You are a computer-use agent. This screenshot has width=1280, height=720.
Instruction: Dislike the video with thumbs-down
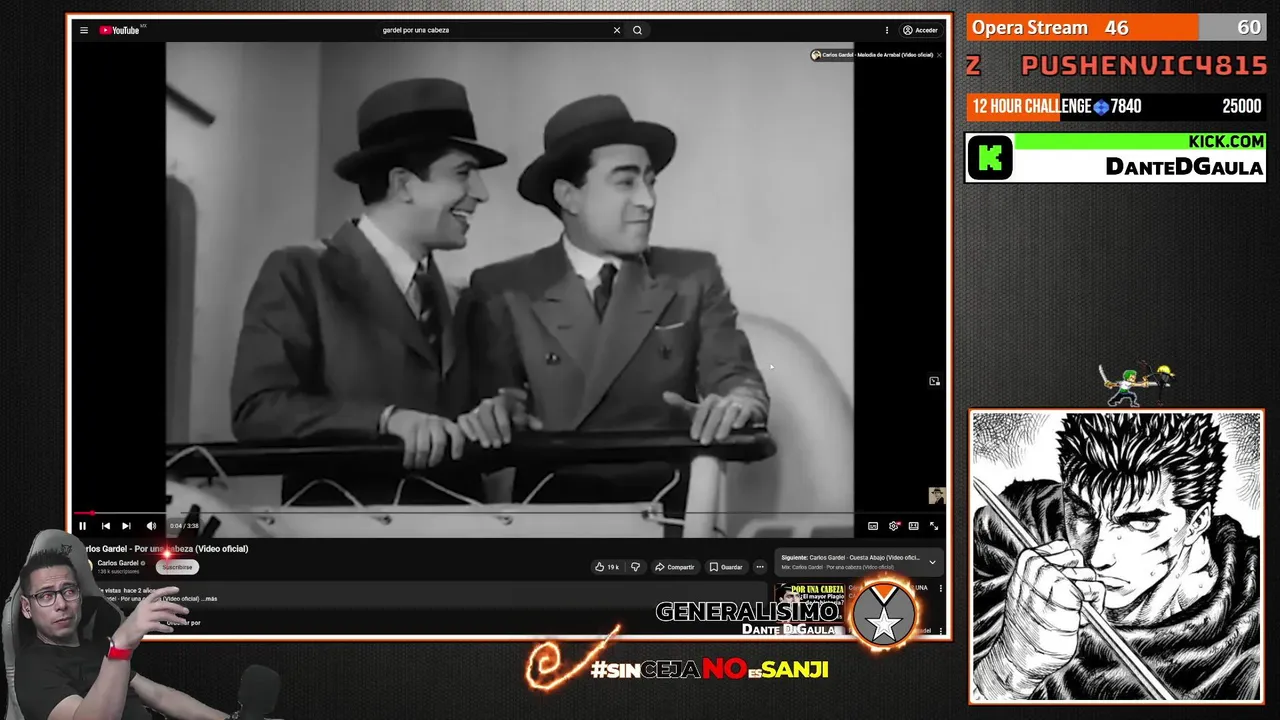pyautogui.click(x=635, y=567)
